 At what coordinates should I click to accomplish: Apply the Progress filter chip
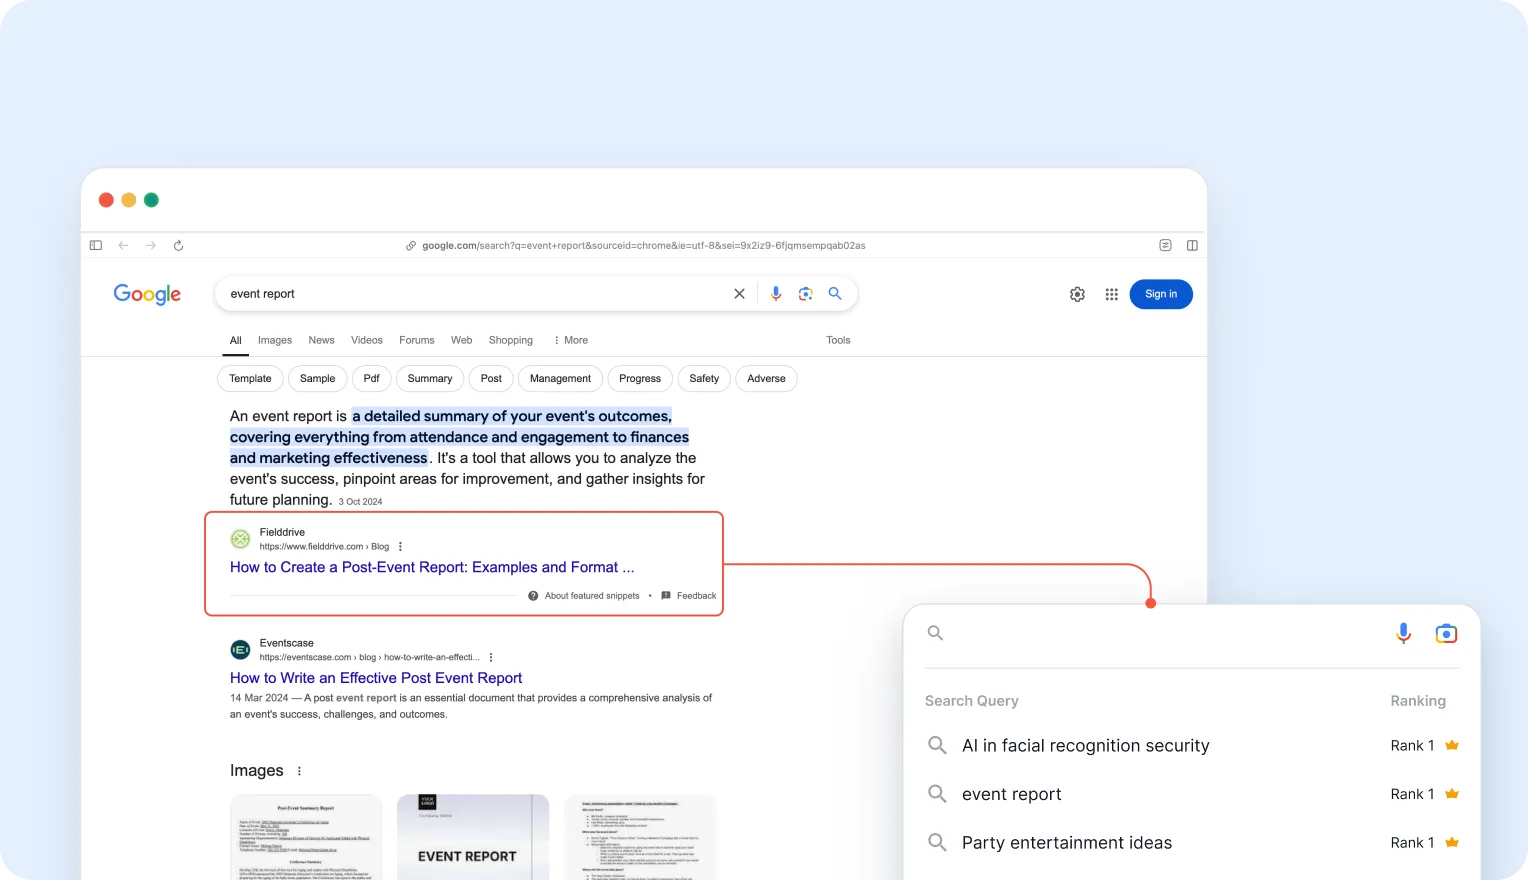coord(640,379)
